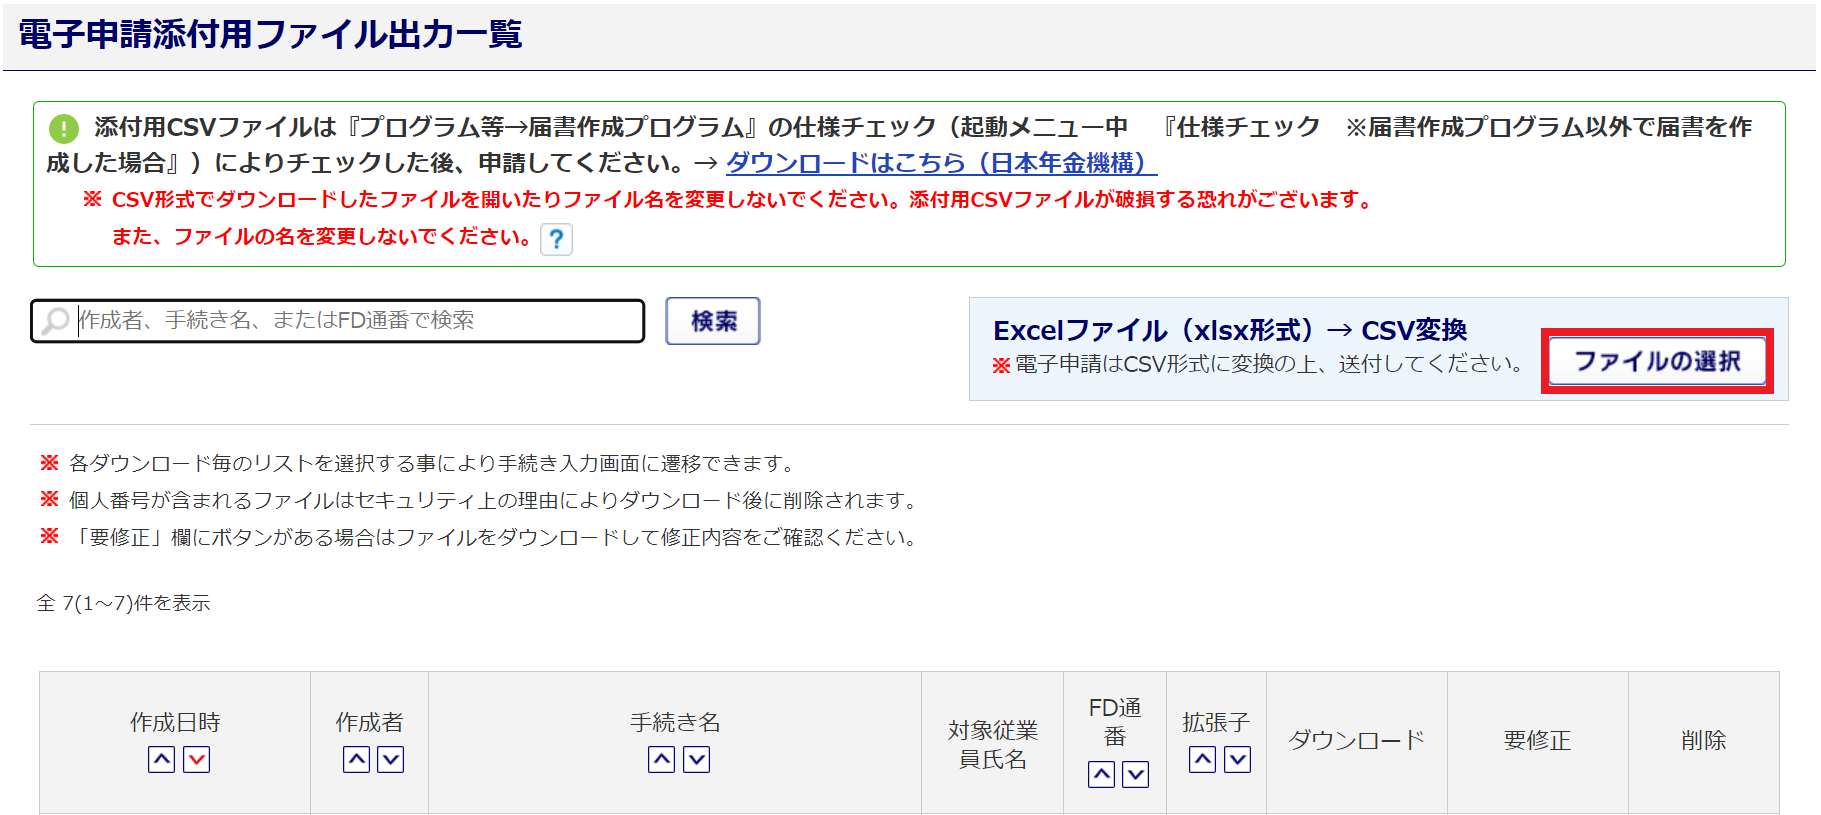Sort 作成者 column descending
Viewport: 1821px width, 815px height.
[x=390, y=760]
